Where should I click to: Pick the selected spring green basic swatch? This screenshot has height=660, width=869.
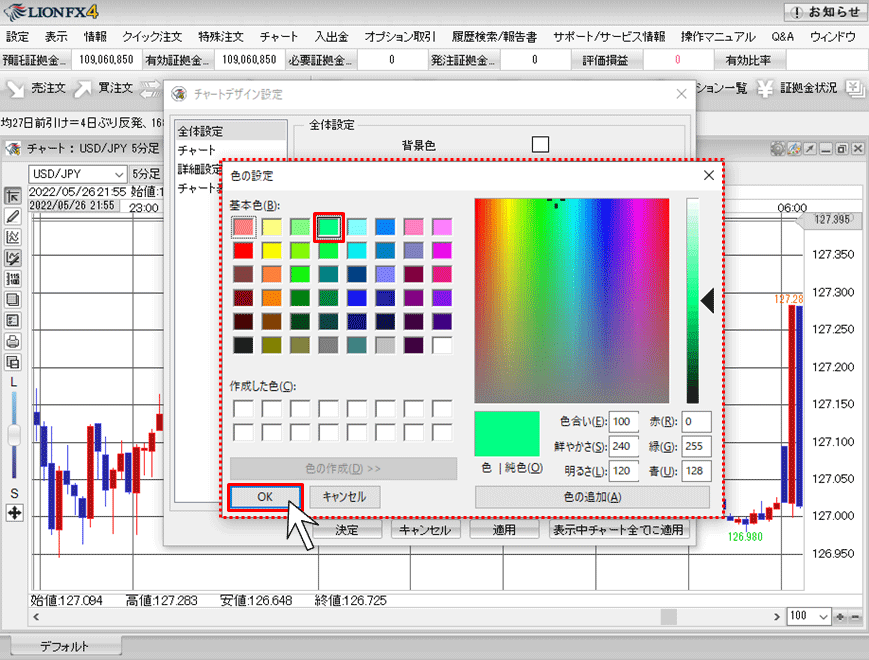pos(329,227)
